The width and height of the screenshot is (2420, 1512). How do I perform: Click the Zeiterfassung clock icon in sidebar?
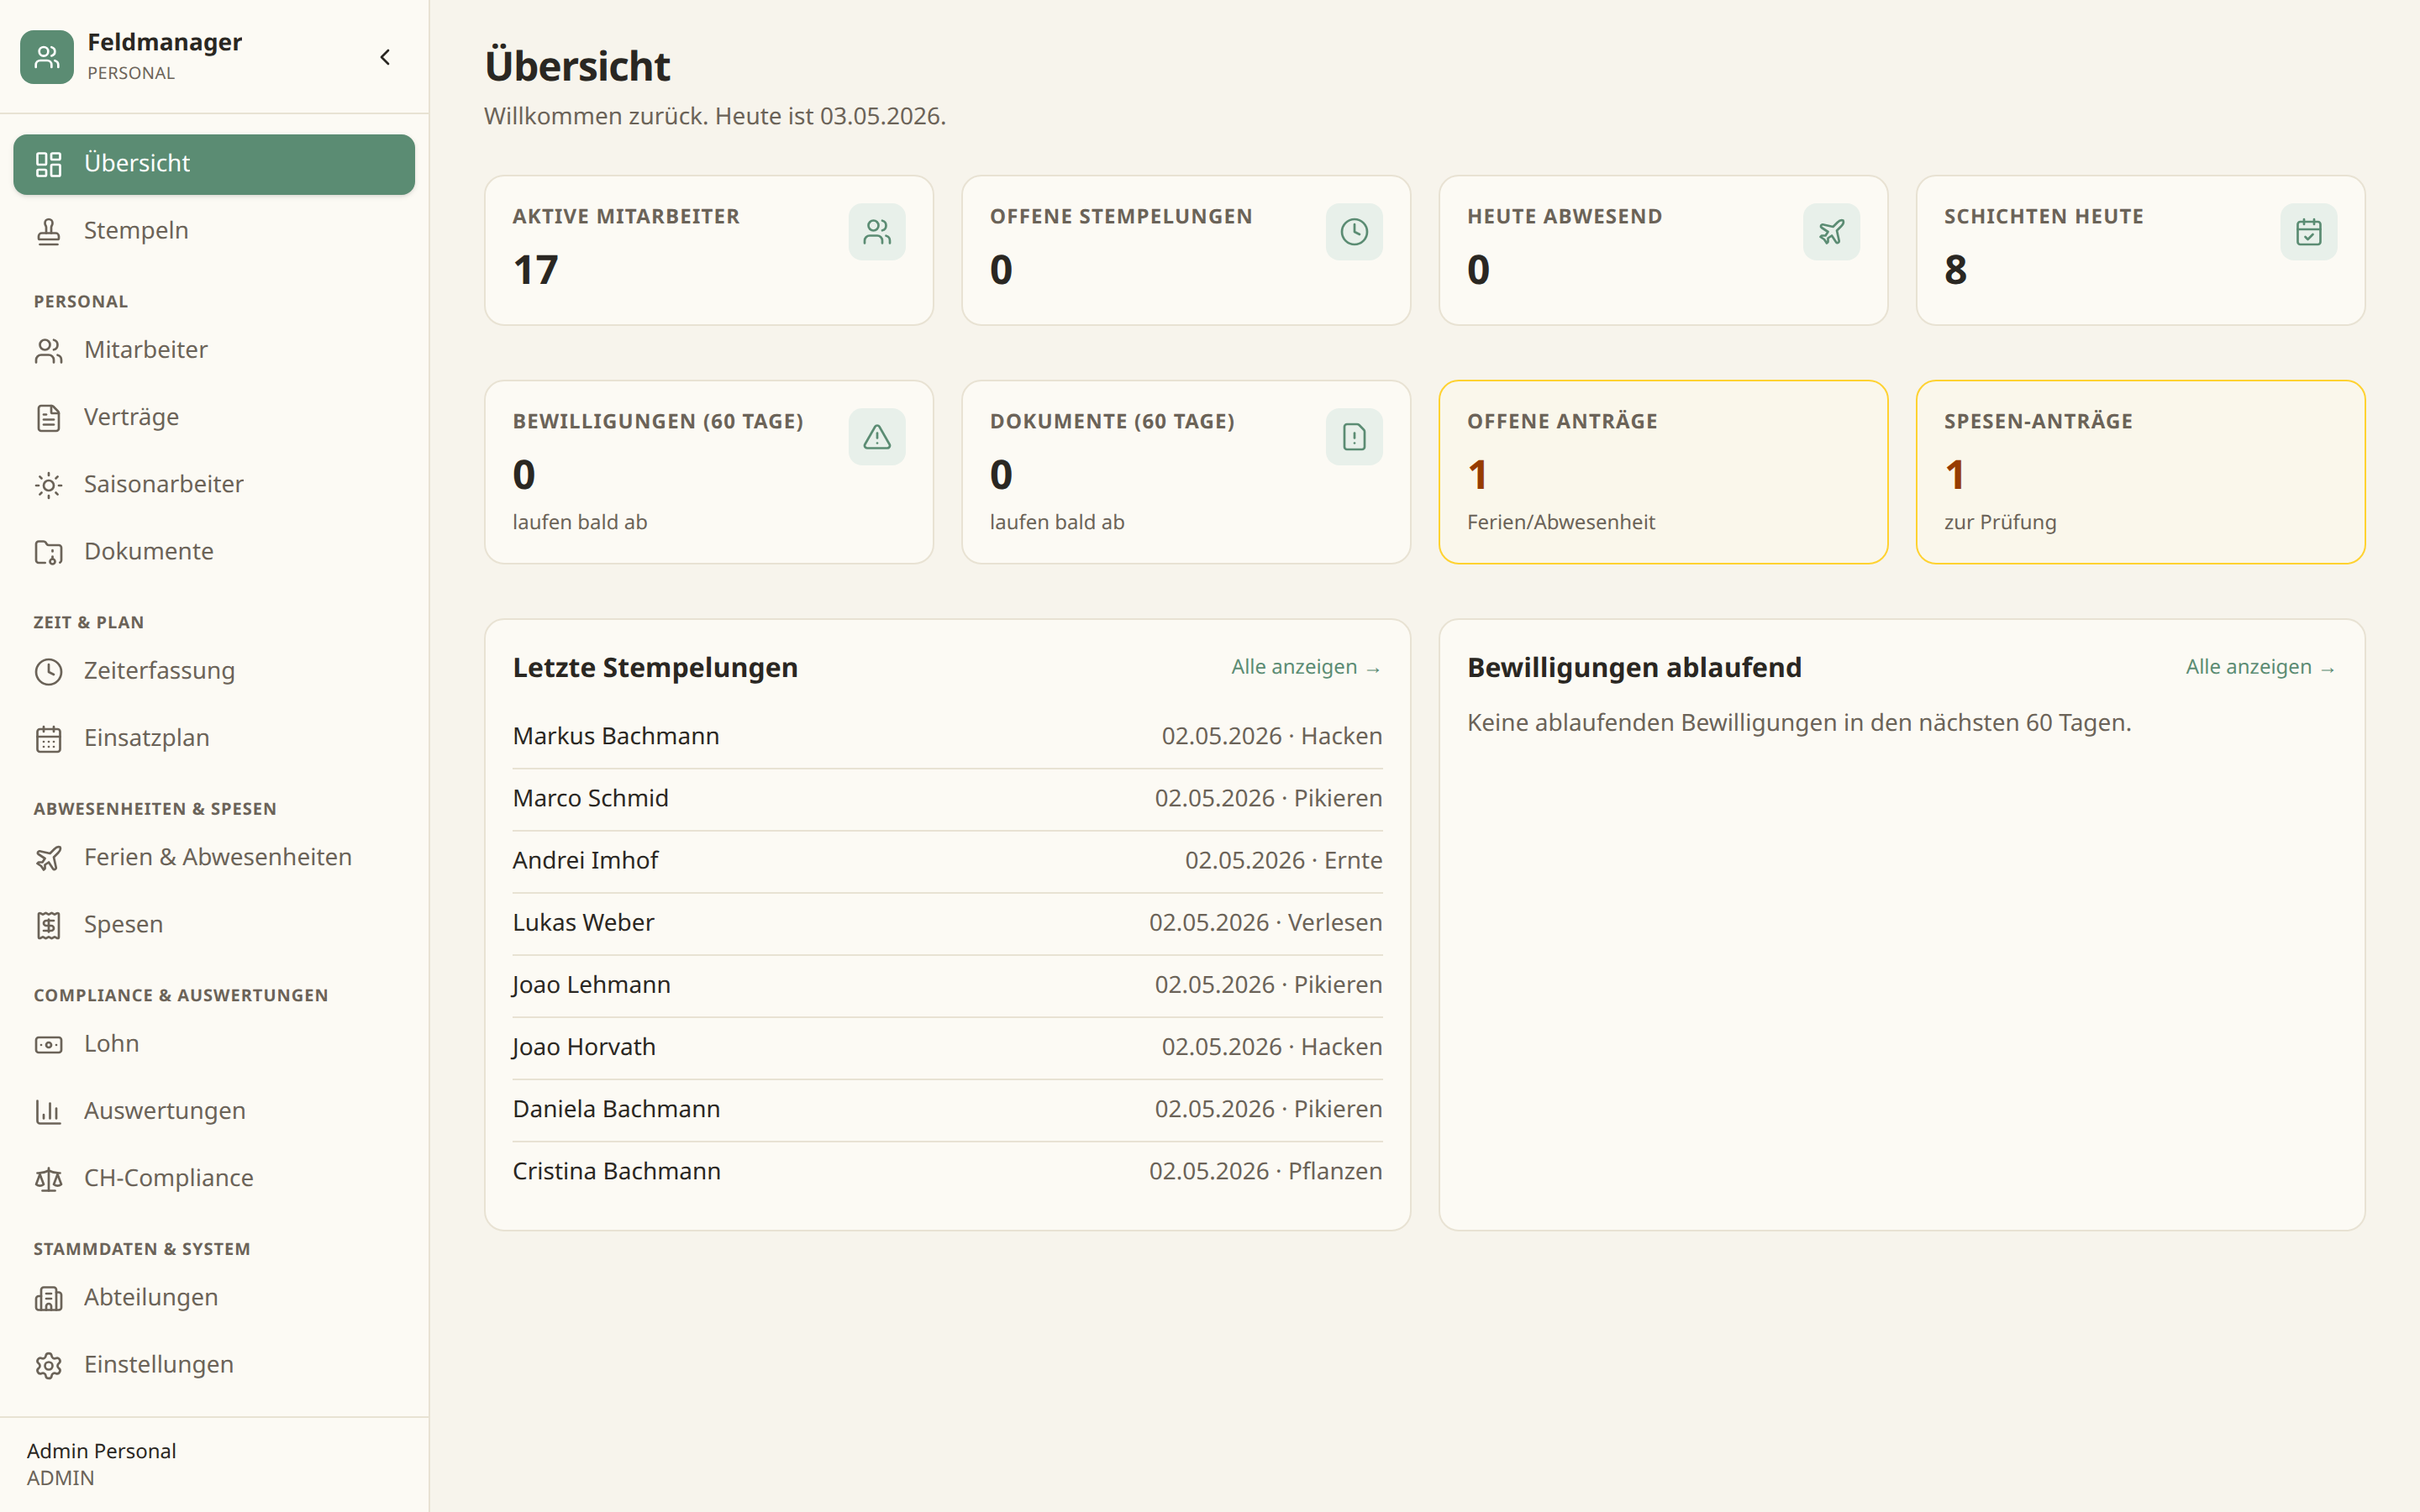tap(48, 671)
